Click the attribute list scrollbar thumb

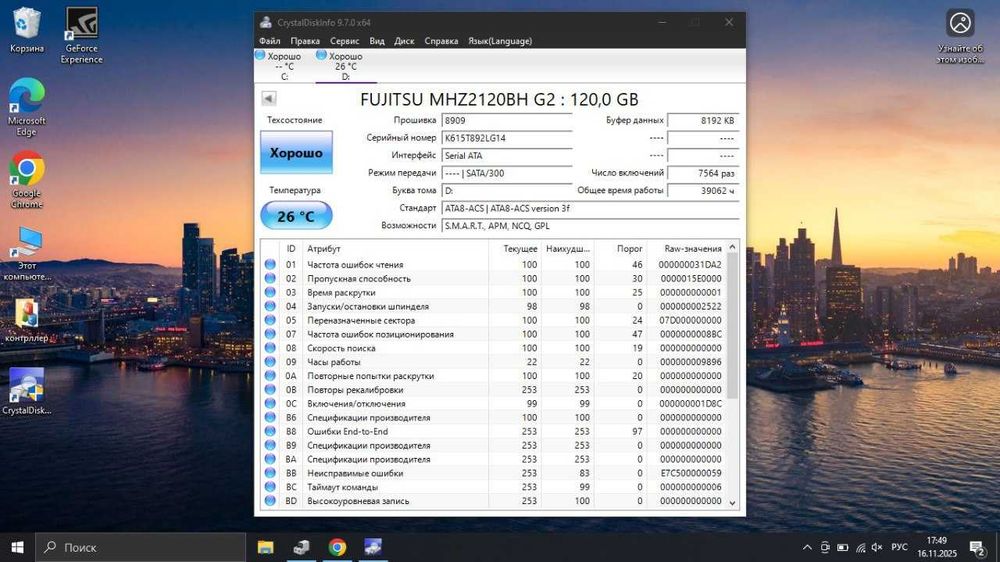[732, 325]
